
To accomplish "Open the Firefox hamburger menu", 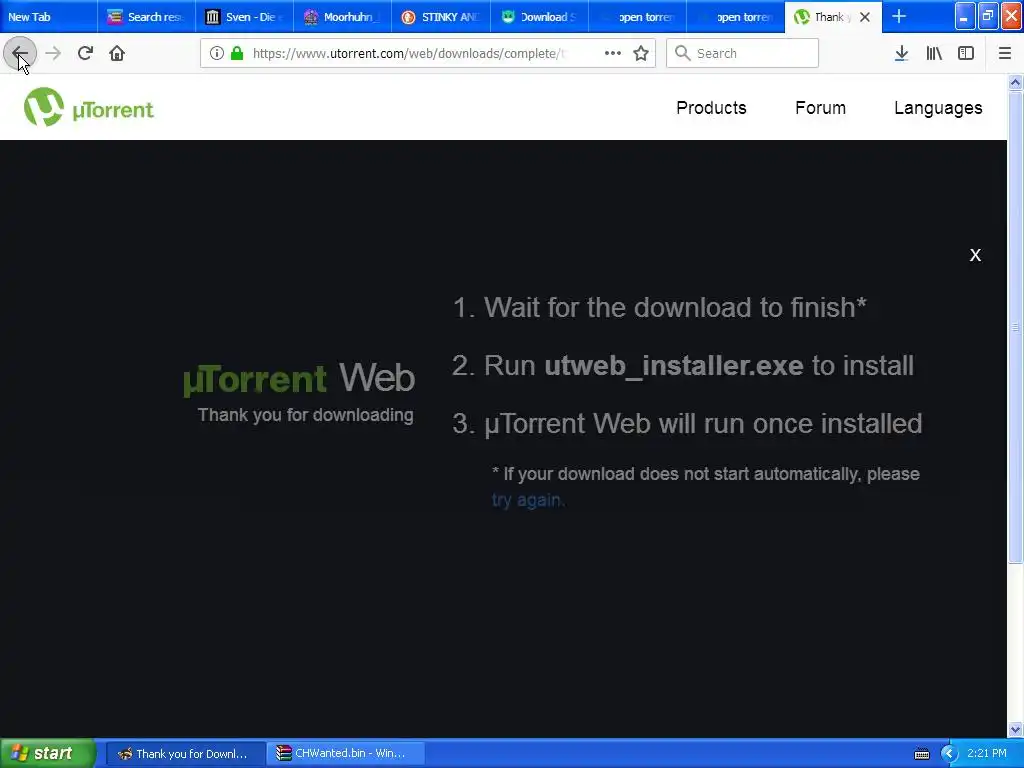I will pyautogui.click(x=1004, y=53).
